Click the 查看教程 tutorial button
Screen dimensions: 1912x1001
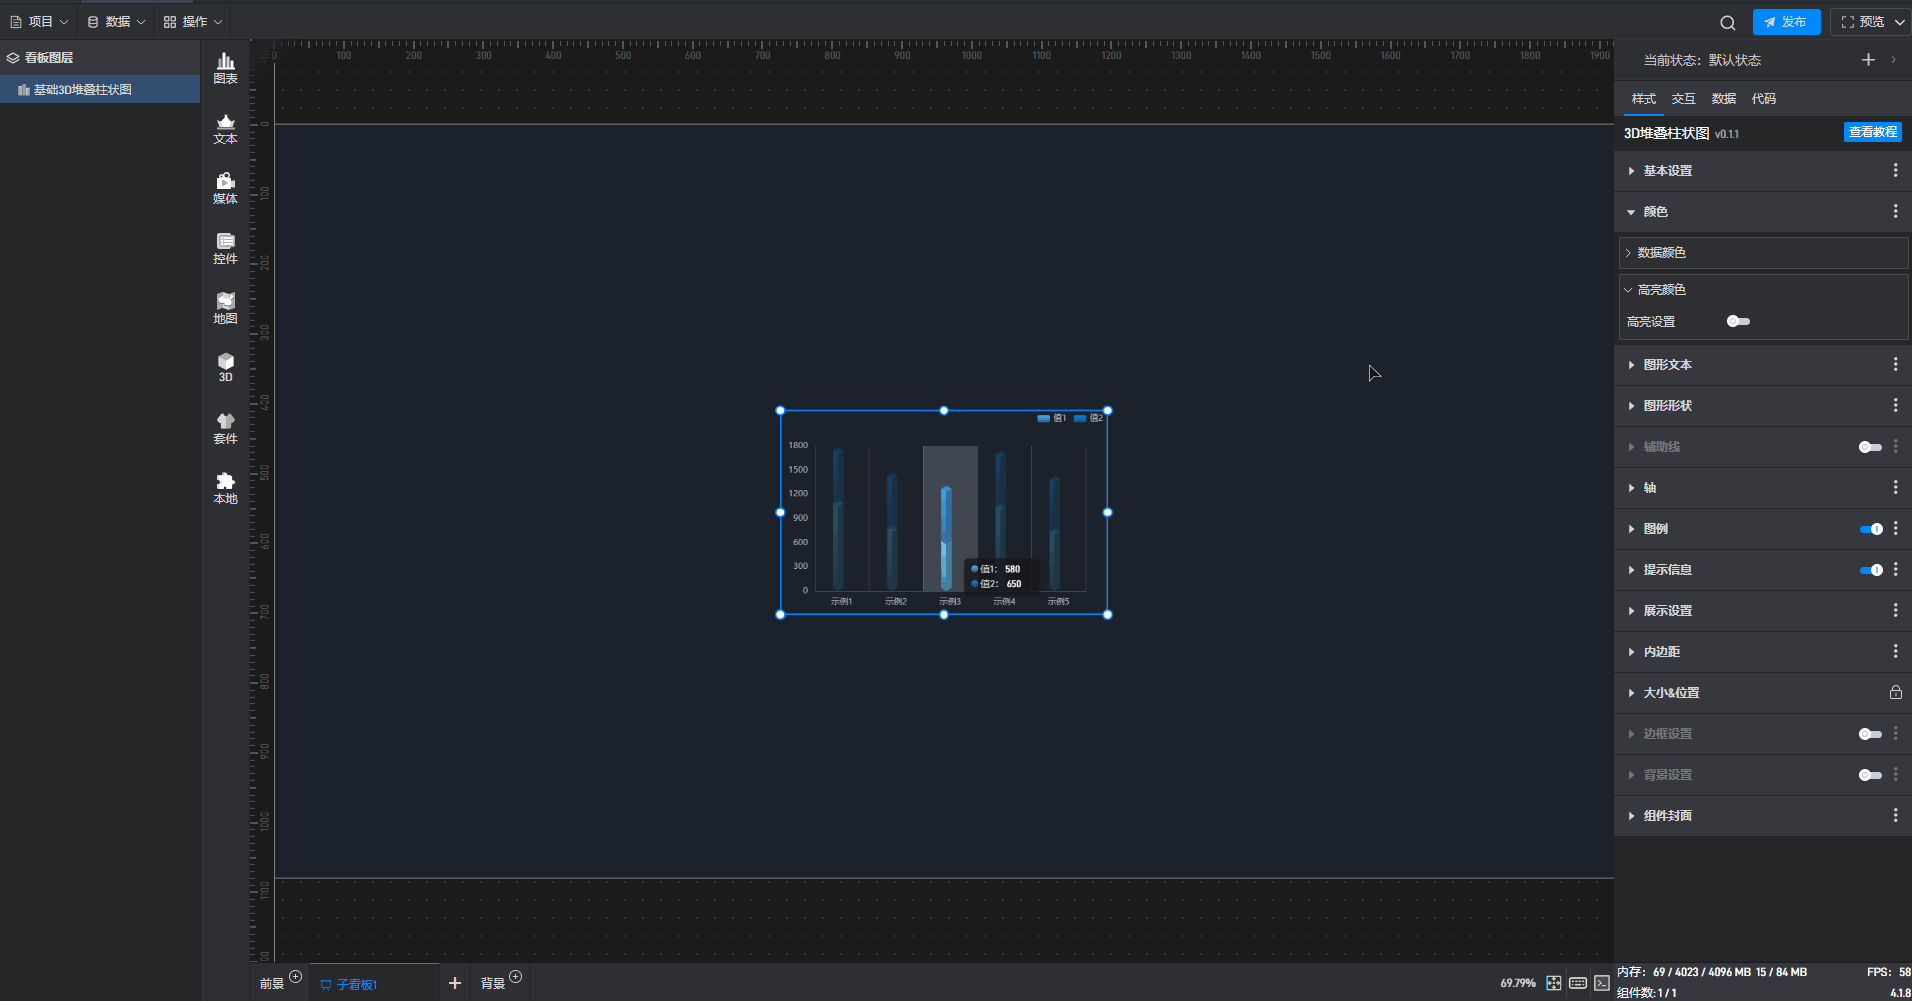point(1872,132)
